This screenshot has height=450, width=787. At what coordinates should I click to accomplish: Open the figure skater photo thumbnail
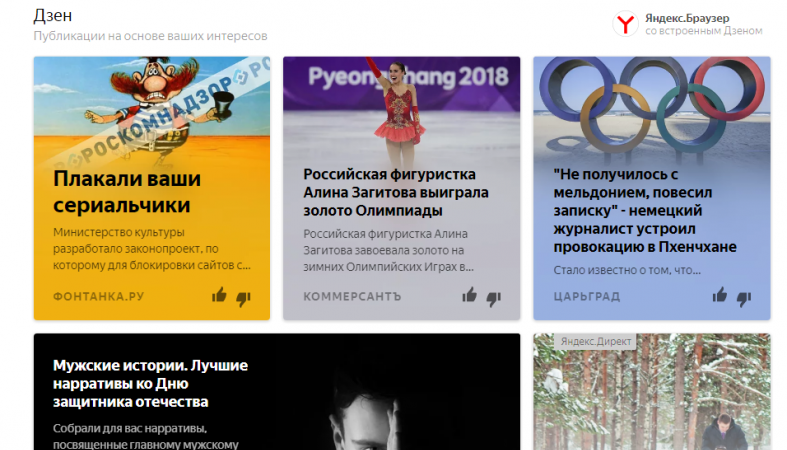(x=402, y=109)
